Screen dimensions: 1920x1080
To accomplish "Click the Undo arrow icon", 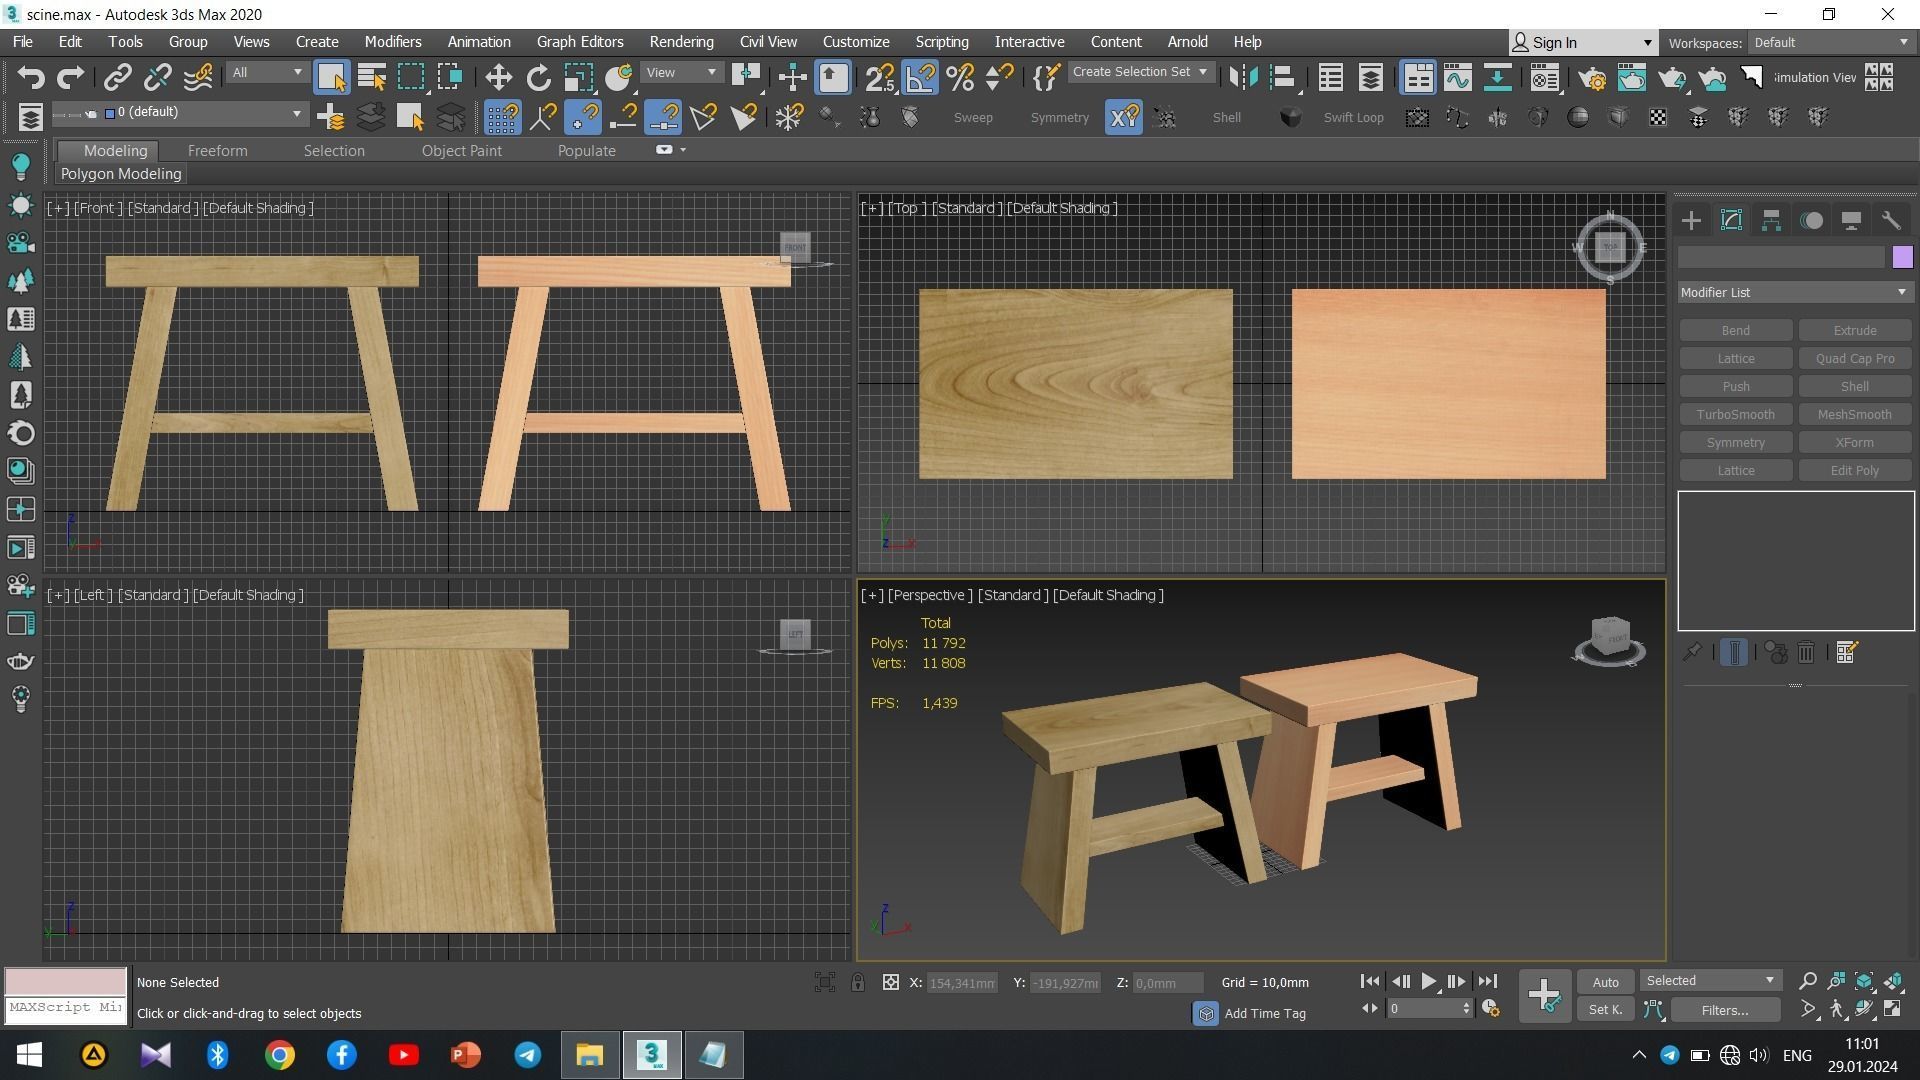I will pos(31,77).
